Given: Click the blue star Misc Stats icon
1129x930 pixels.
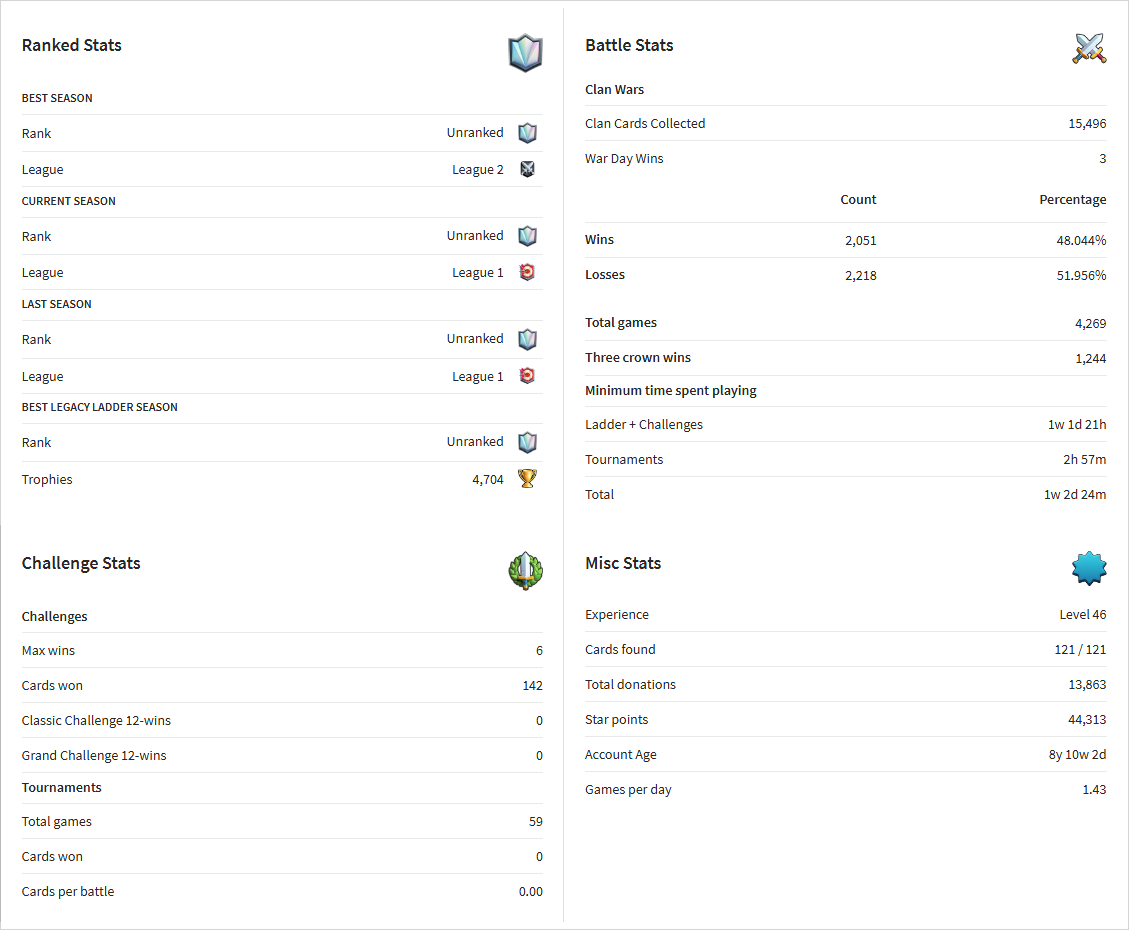Looking at the screenshot, I should [x=1089, y=568].
